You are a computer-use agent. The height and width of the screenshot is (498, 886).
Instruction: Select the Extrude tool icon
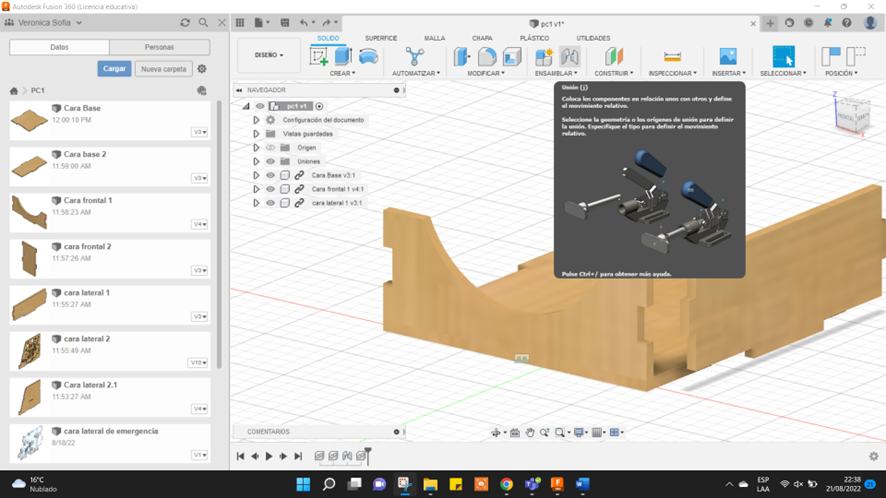point(343,57)
